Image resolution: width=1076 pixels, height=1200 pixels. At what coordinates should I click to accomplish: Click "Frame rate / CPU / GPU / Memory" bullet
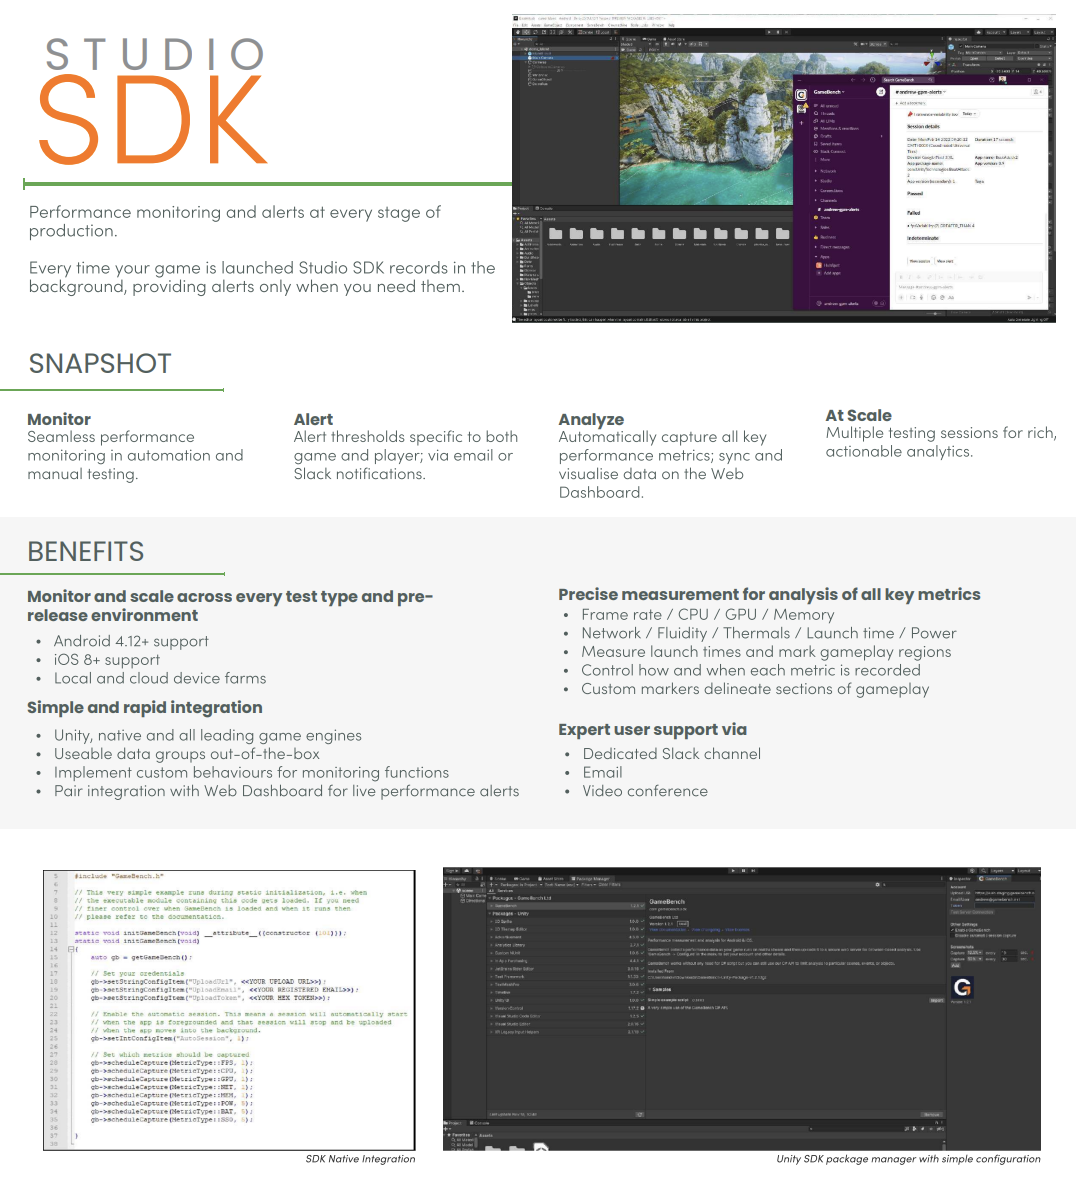coord(707,615)
